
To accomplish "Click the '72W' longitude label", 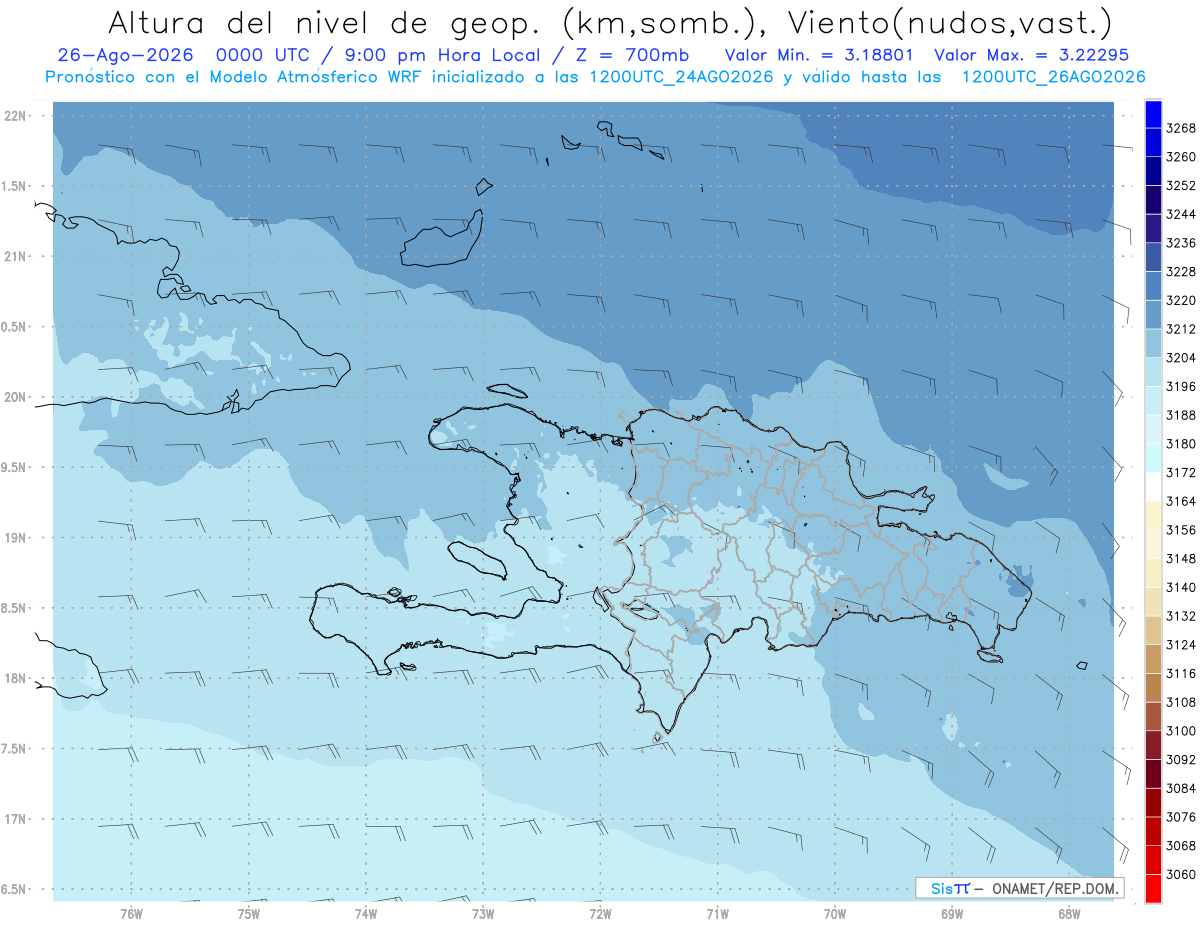I will tap(600, 914).
